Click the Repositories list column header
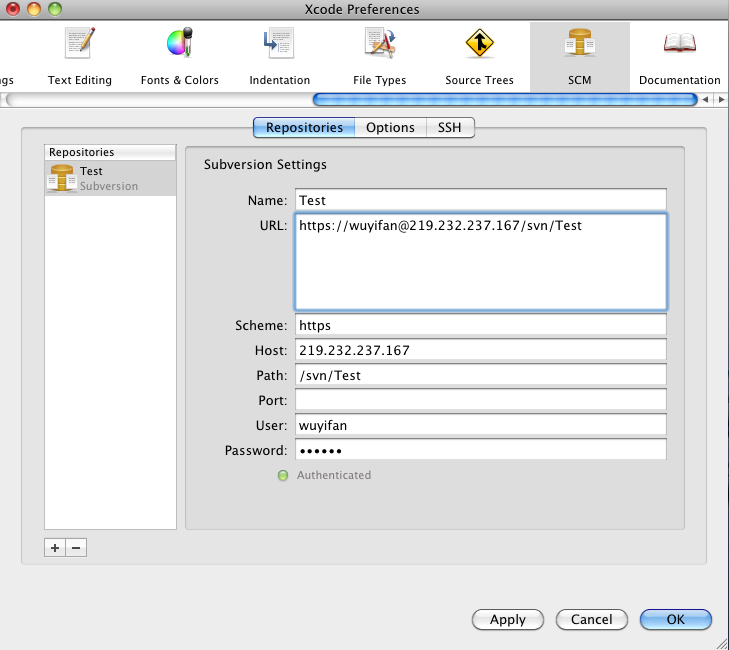Viewport: 729px width, 650px height. (x=110, y=153)
